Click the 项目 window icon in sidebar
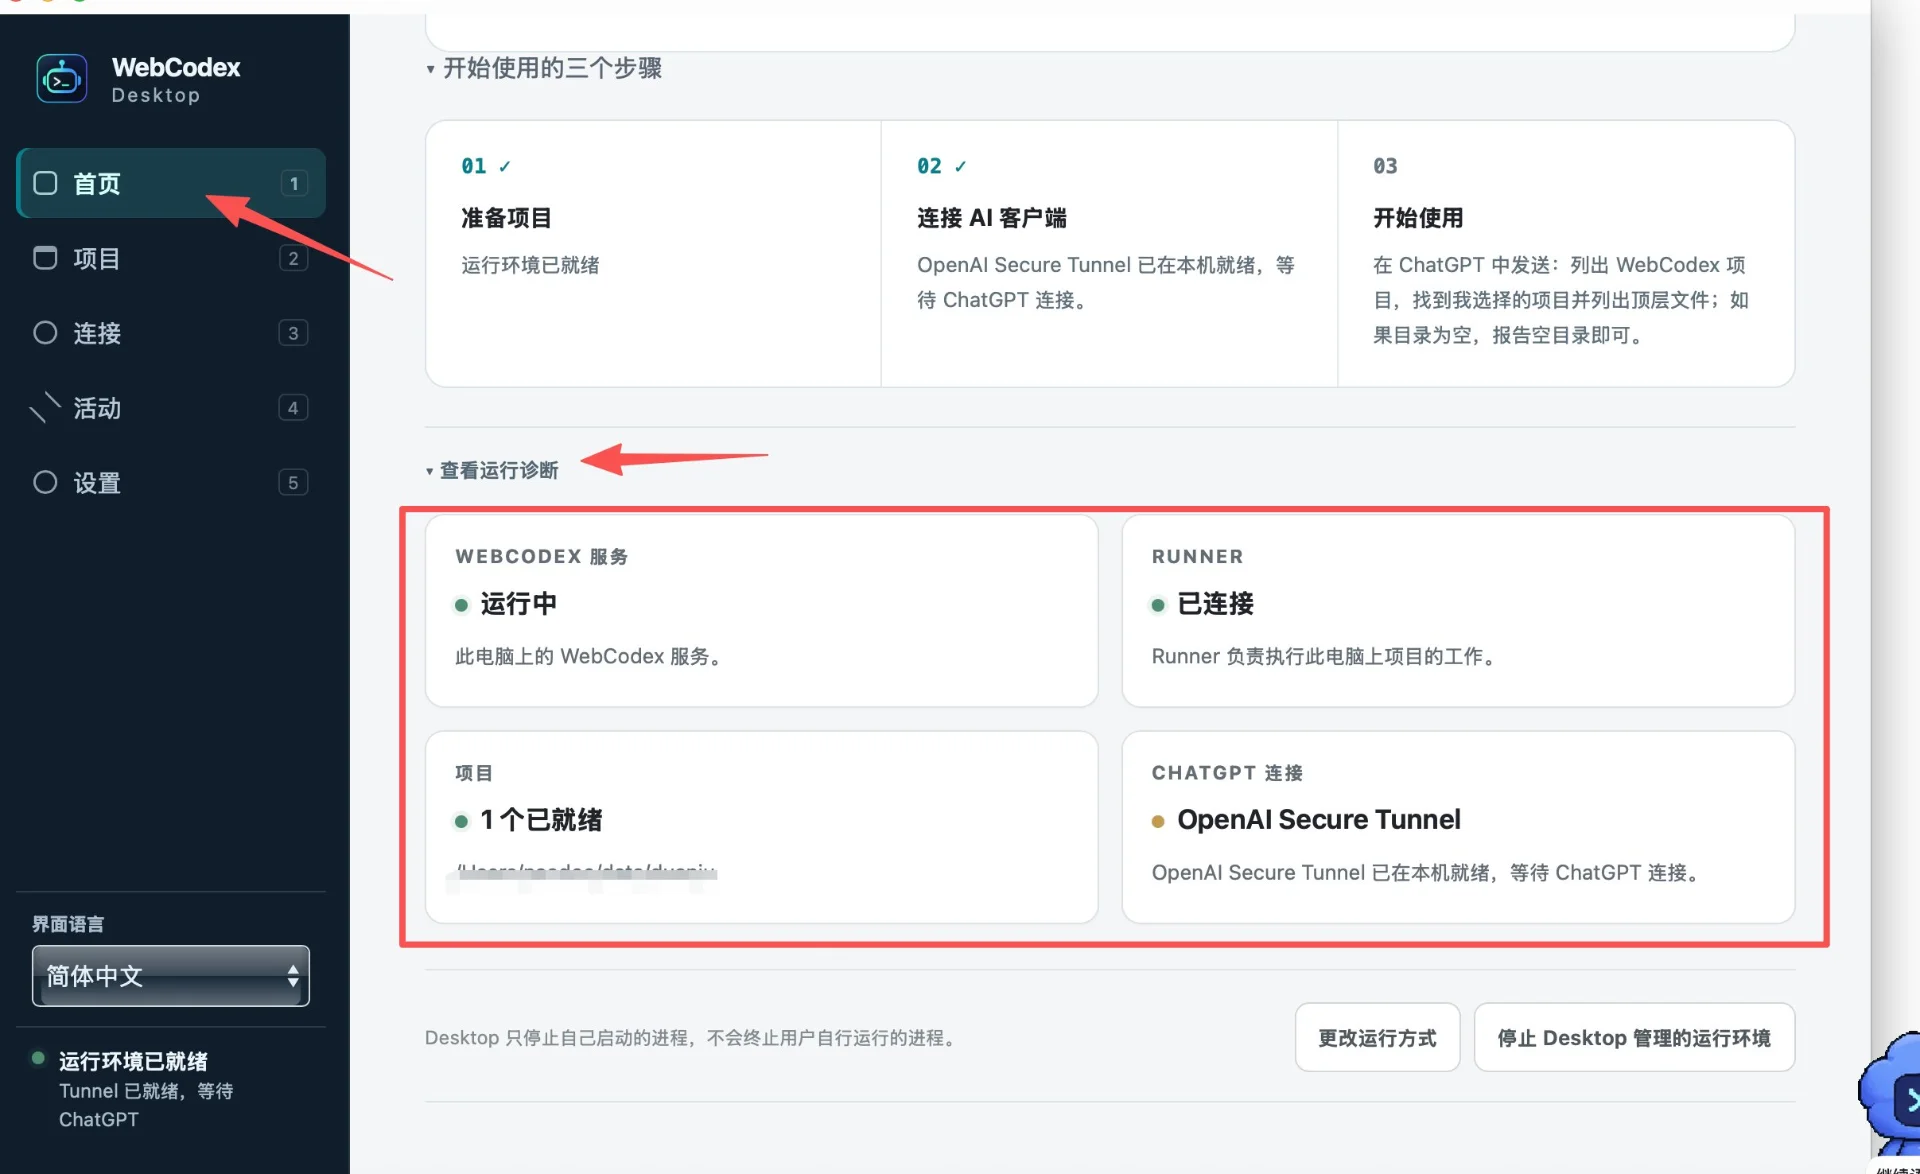Screen dimensions: 1920x1174 point(45,258)
